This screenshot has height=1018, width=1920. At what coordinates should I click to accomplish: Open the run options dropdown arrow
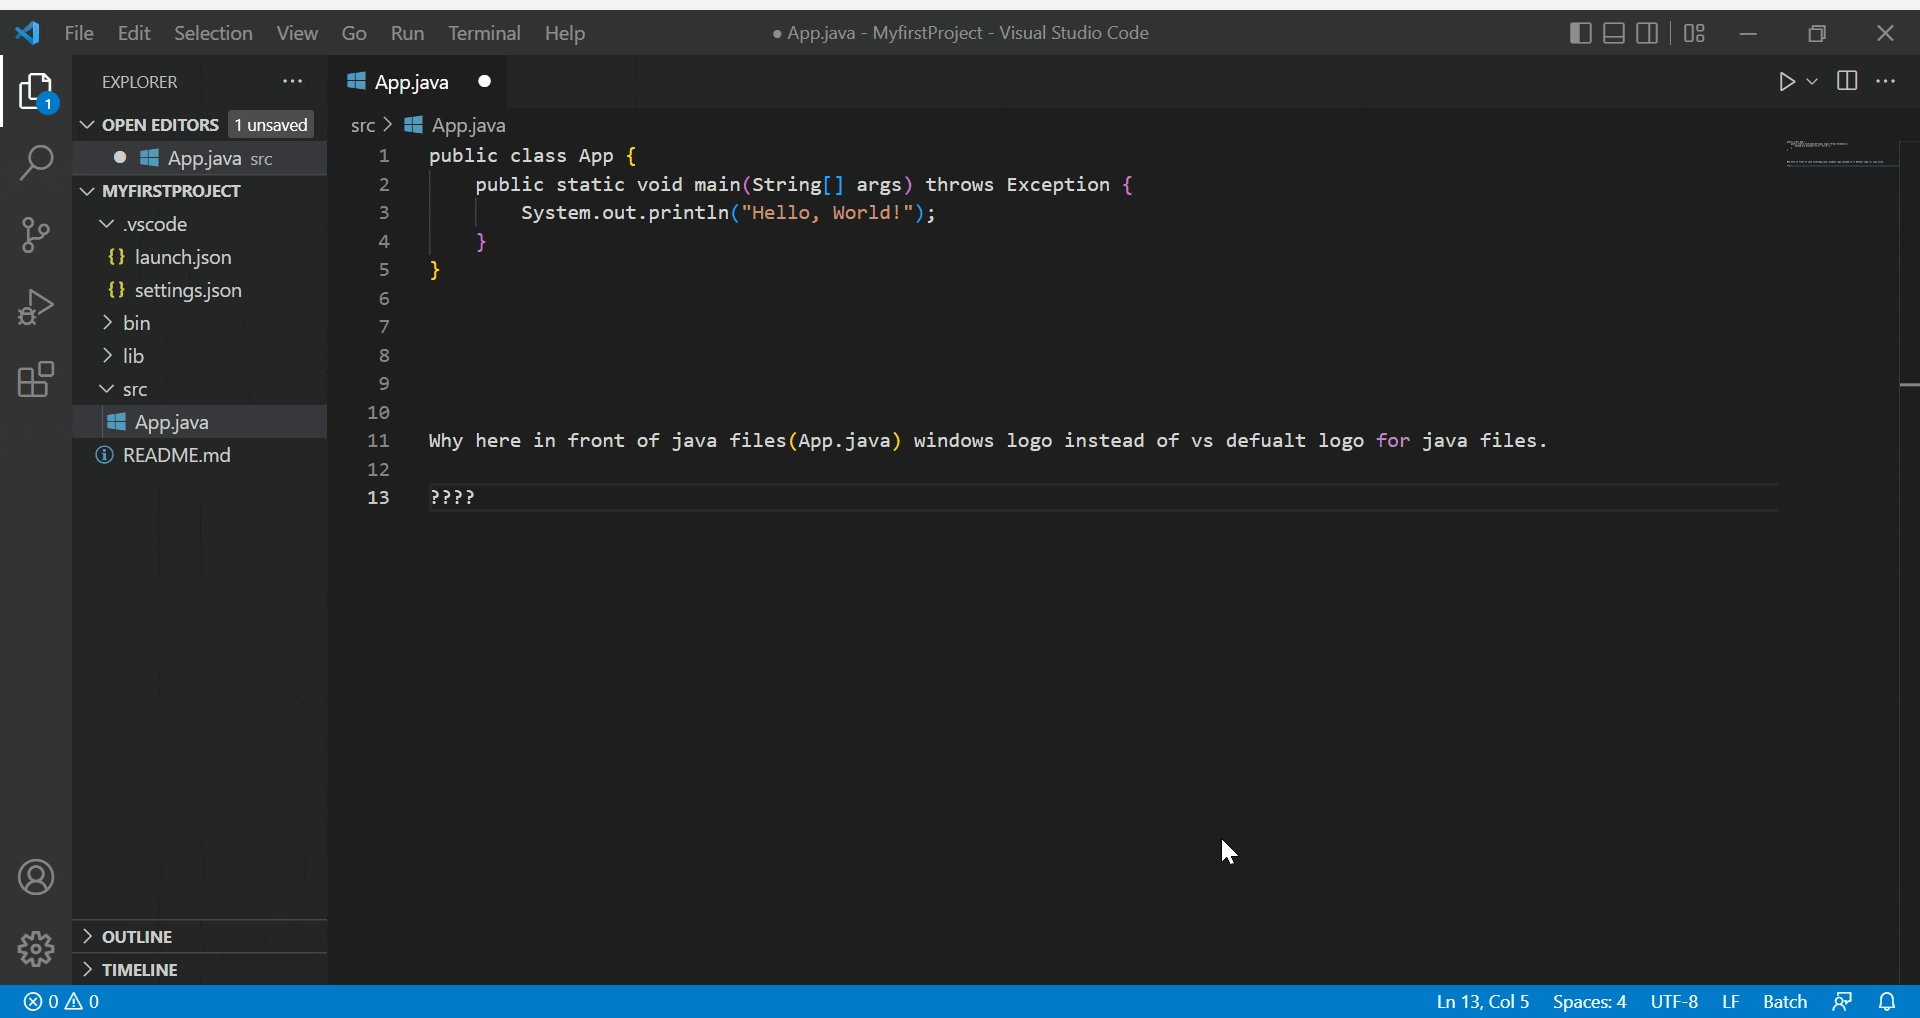[1812, 82]
